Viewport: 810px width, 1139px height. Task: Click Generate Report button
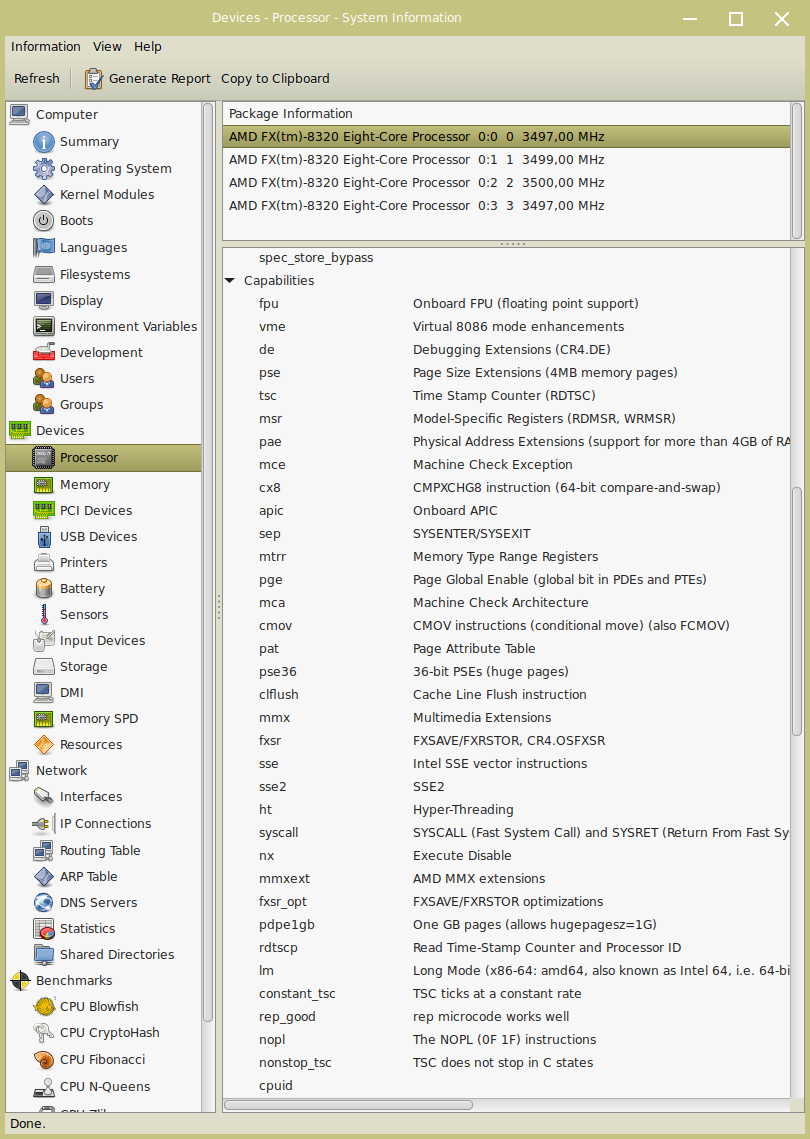(x=147, y=78)
